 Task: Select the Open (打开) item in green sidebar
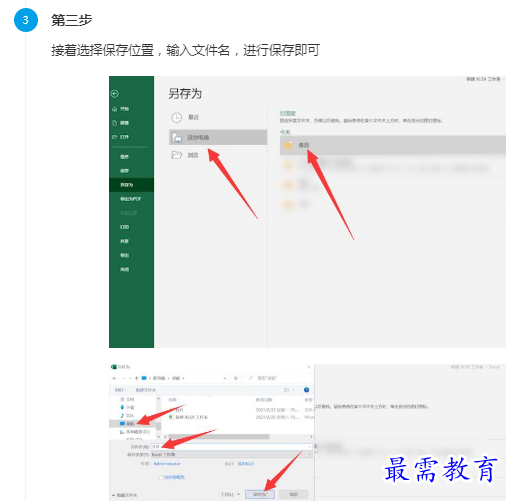coord(121,137)
